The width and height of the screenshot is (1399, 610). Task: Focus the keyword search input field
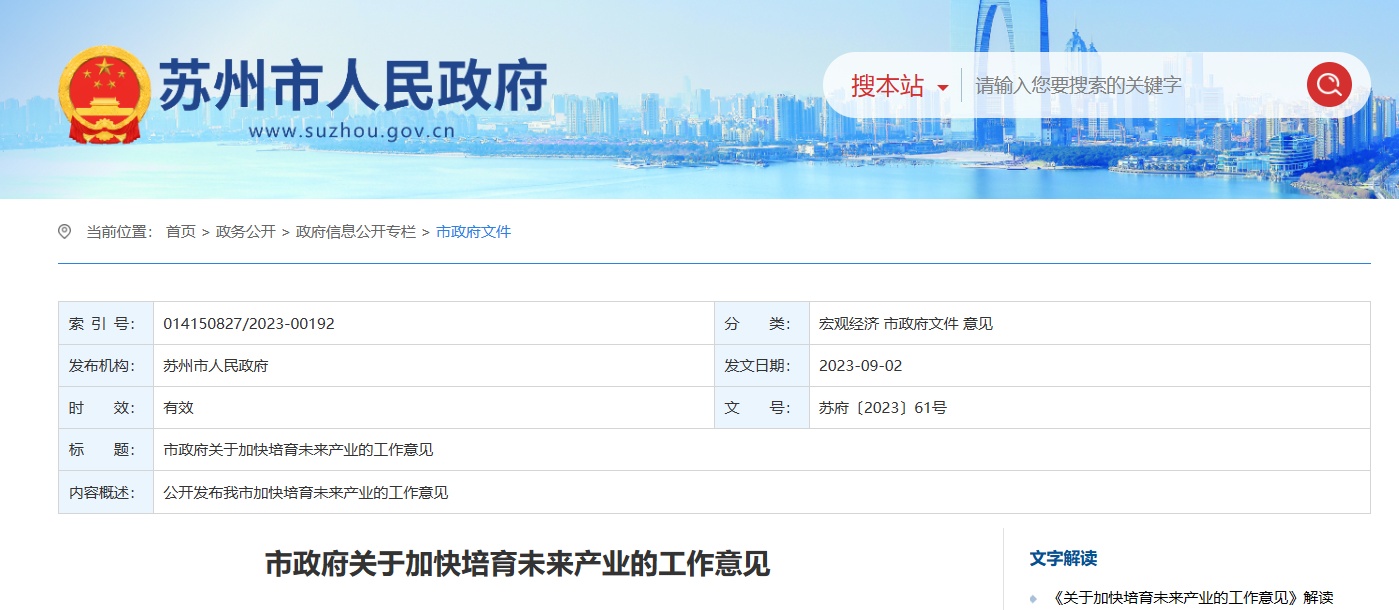coord(1130,86)
